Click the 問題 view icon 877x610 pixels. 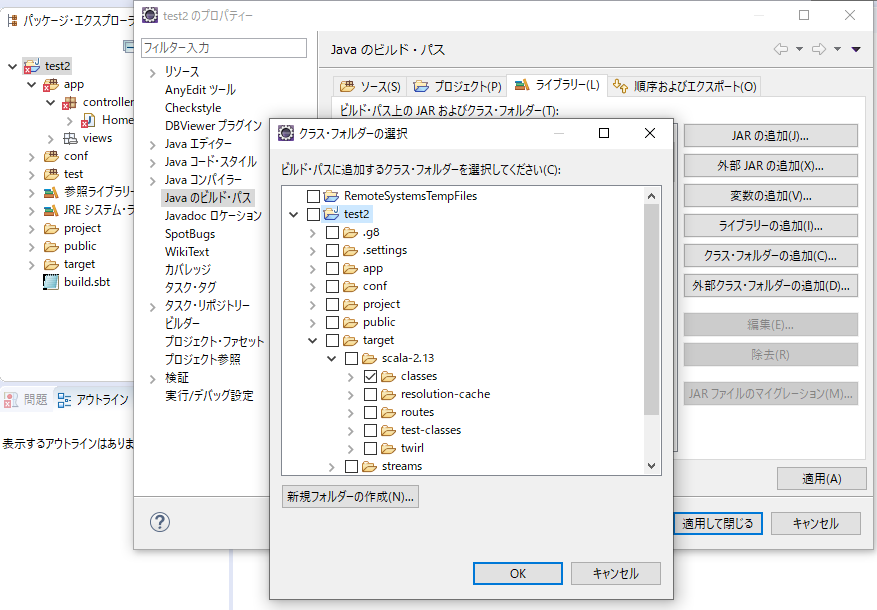coord(11,400)
